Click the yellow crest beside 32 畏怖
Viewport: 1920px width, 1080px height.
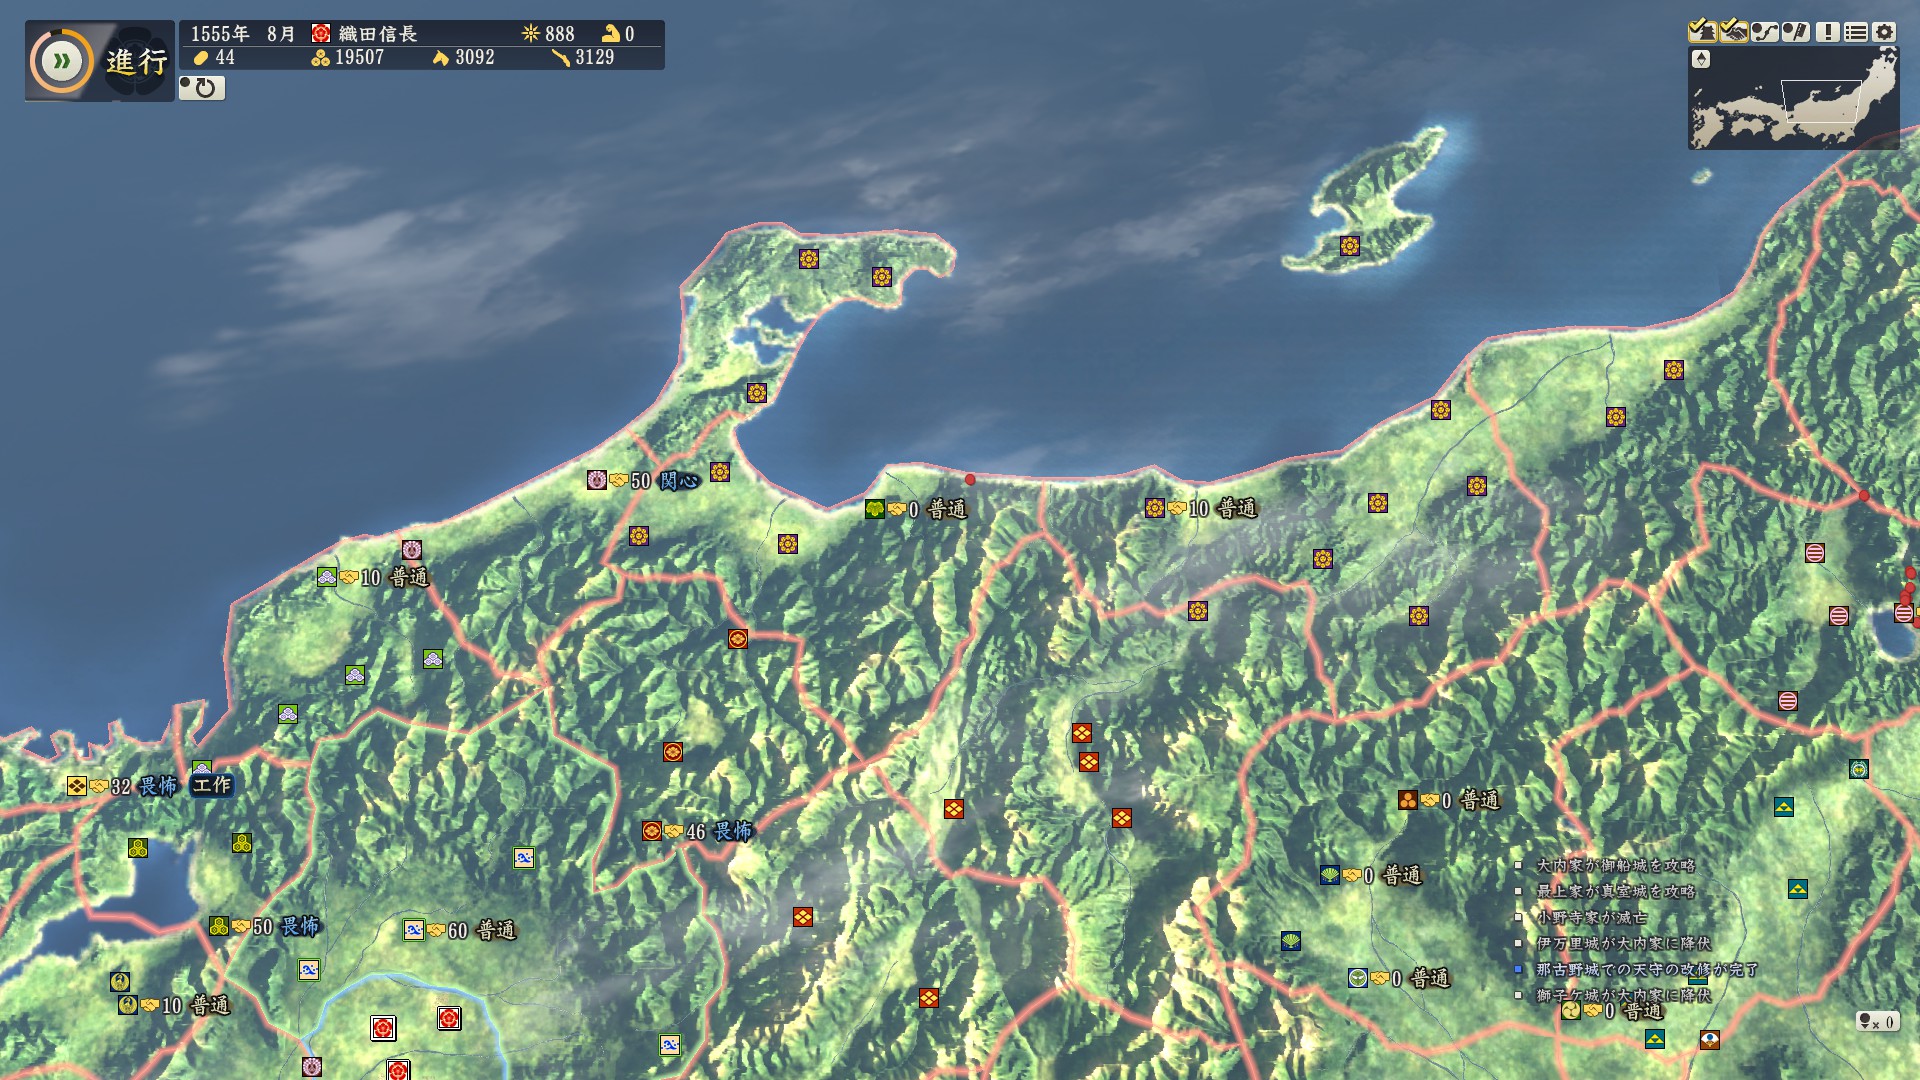click(x=77, y=786)
